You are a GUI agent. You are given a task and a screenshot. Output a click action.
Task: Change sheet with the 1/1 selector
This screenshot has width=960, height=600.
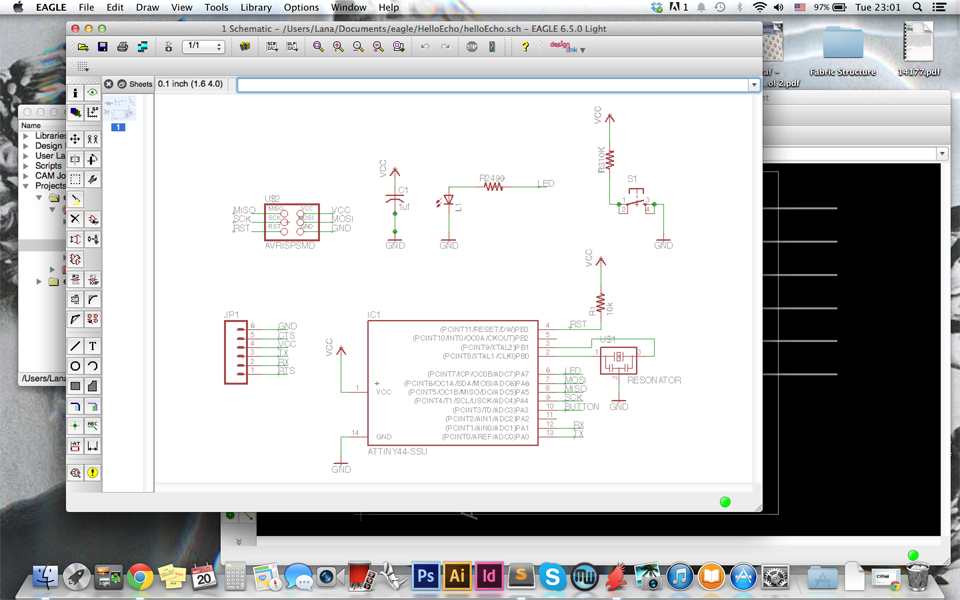(203, 47)
